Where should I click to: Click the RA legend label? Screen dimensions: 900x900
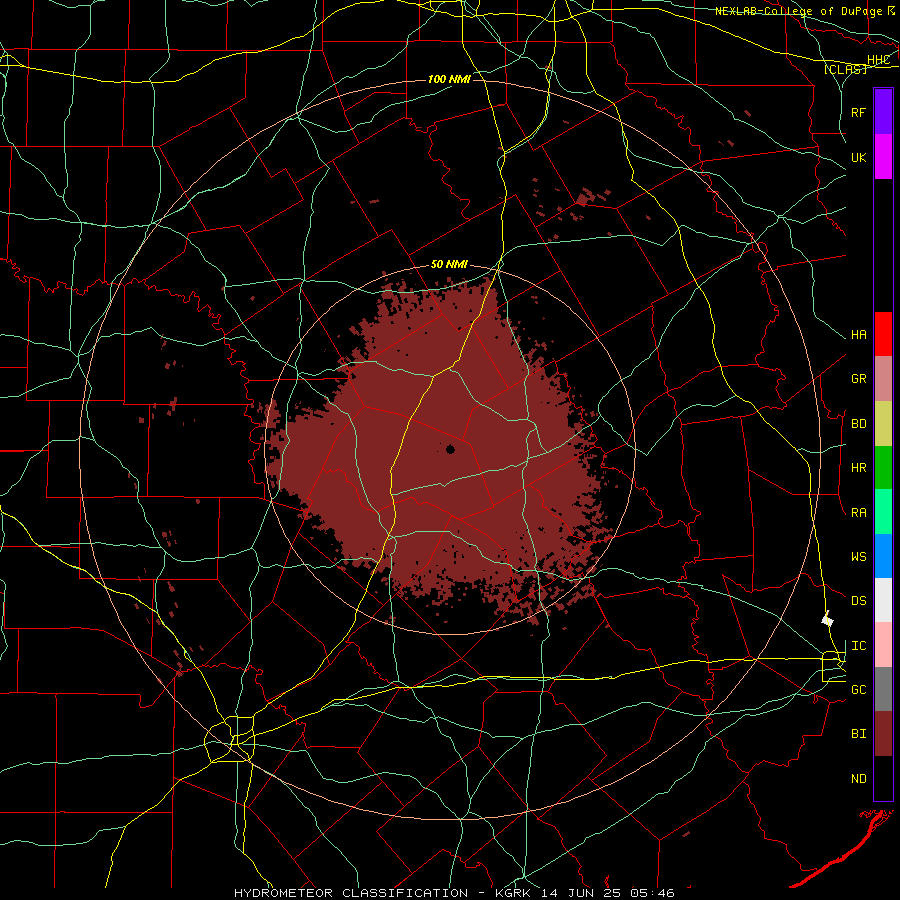click(858, 513)
